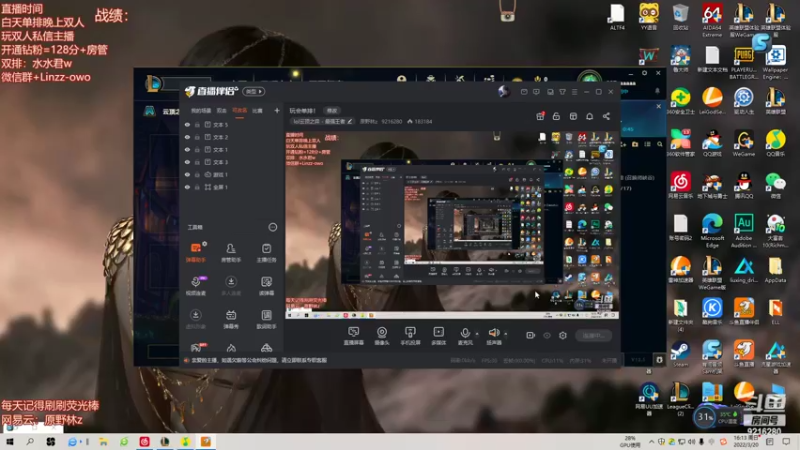The width and height of the screenshot is (800, 450).
Task: Switch to the first scene tab
Action: (x=201, y=110)
